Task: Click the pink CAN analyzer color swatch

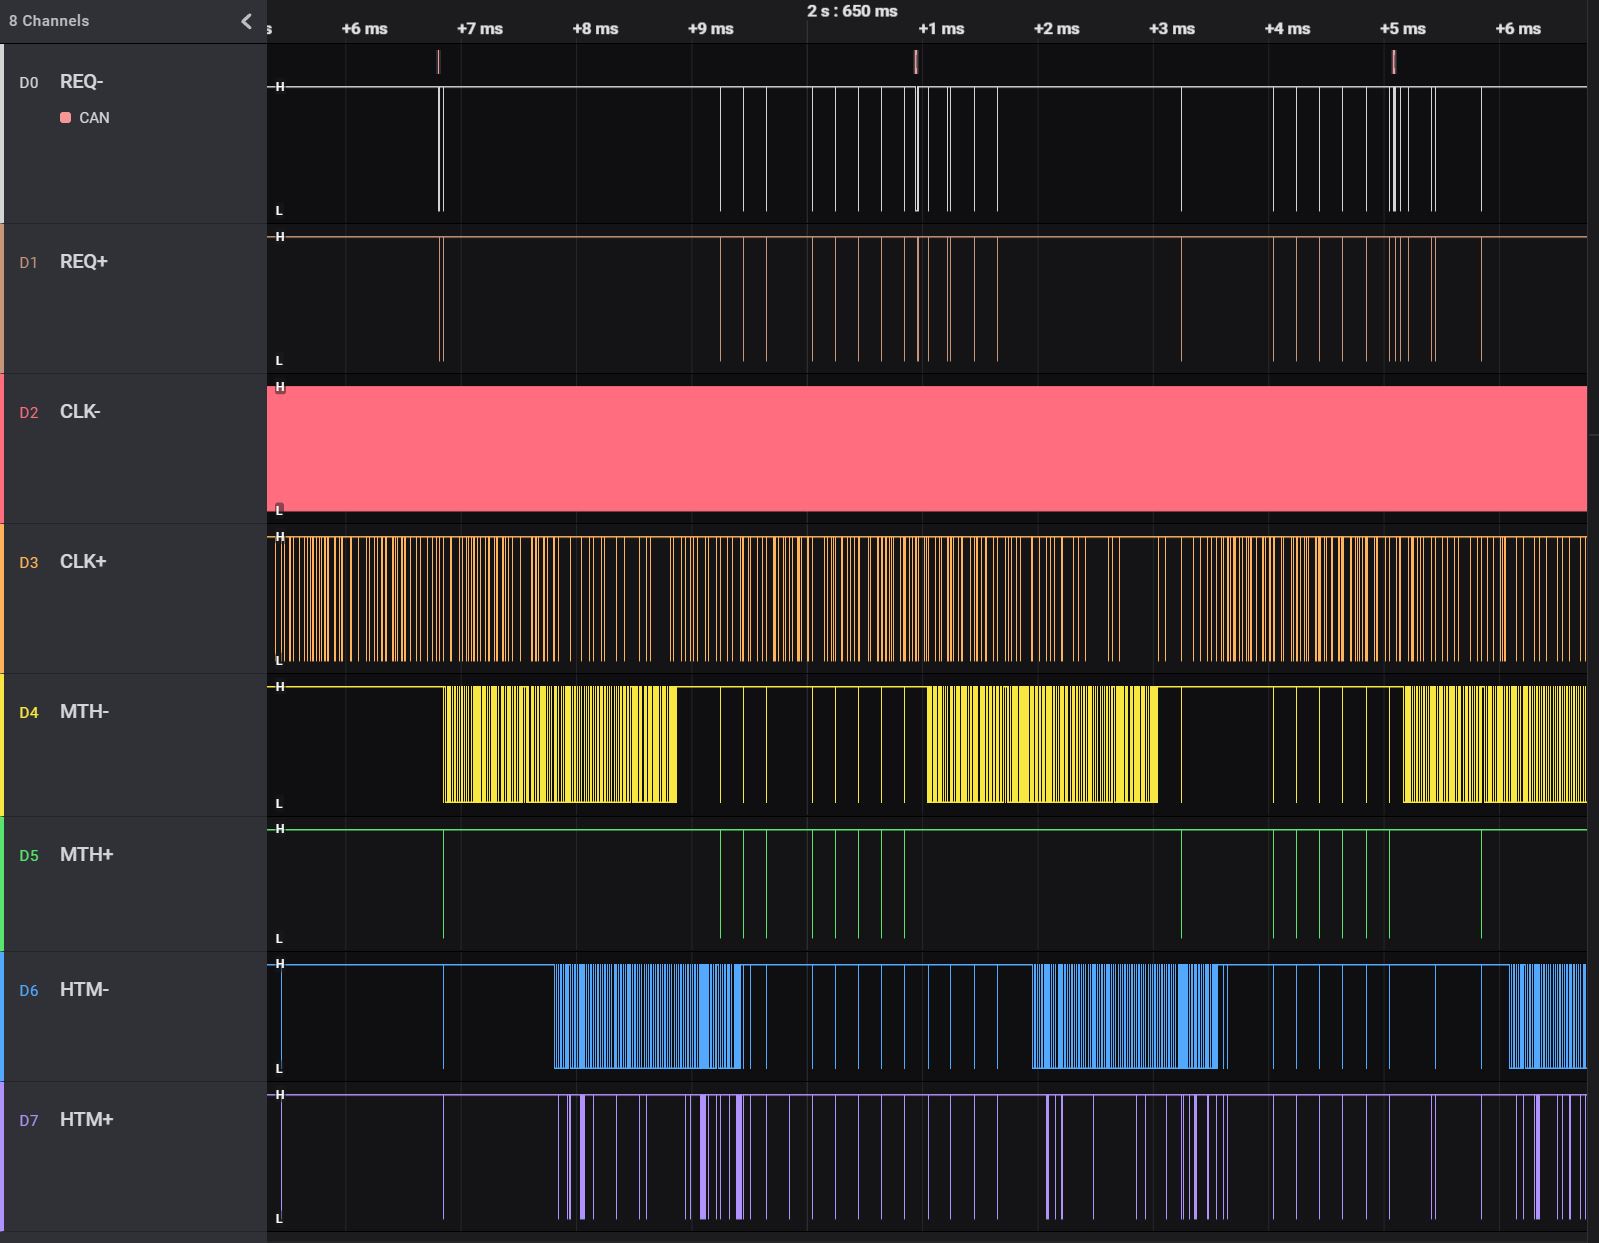Action: tap(66, 118)
